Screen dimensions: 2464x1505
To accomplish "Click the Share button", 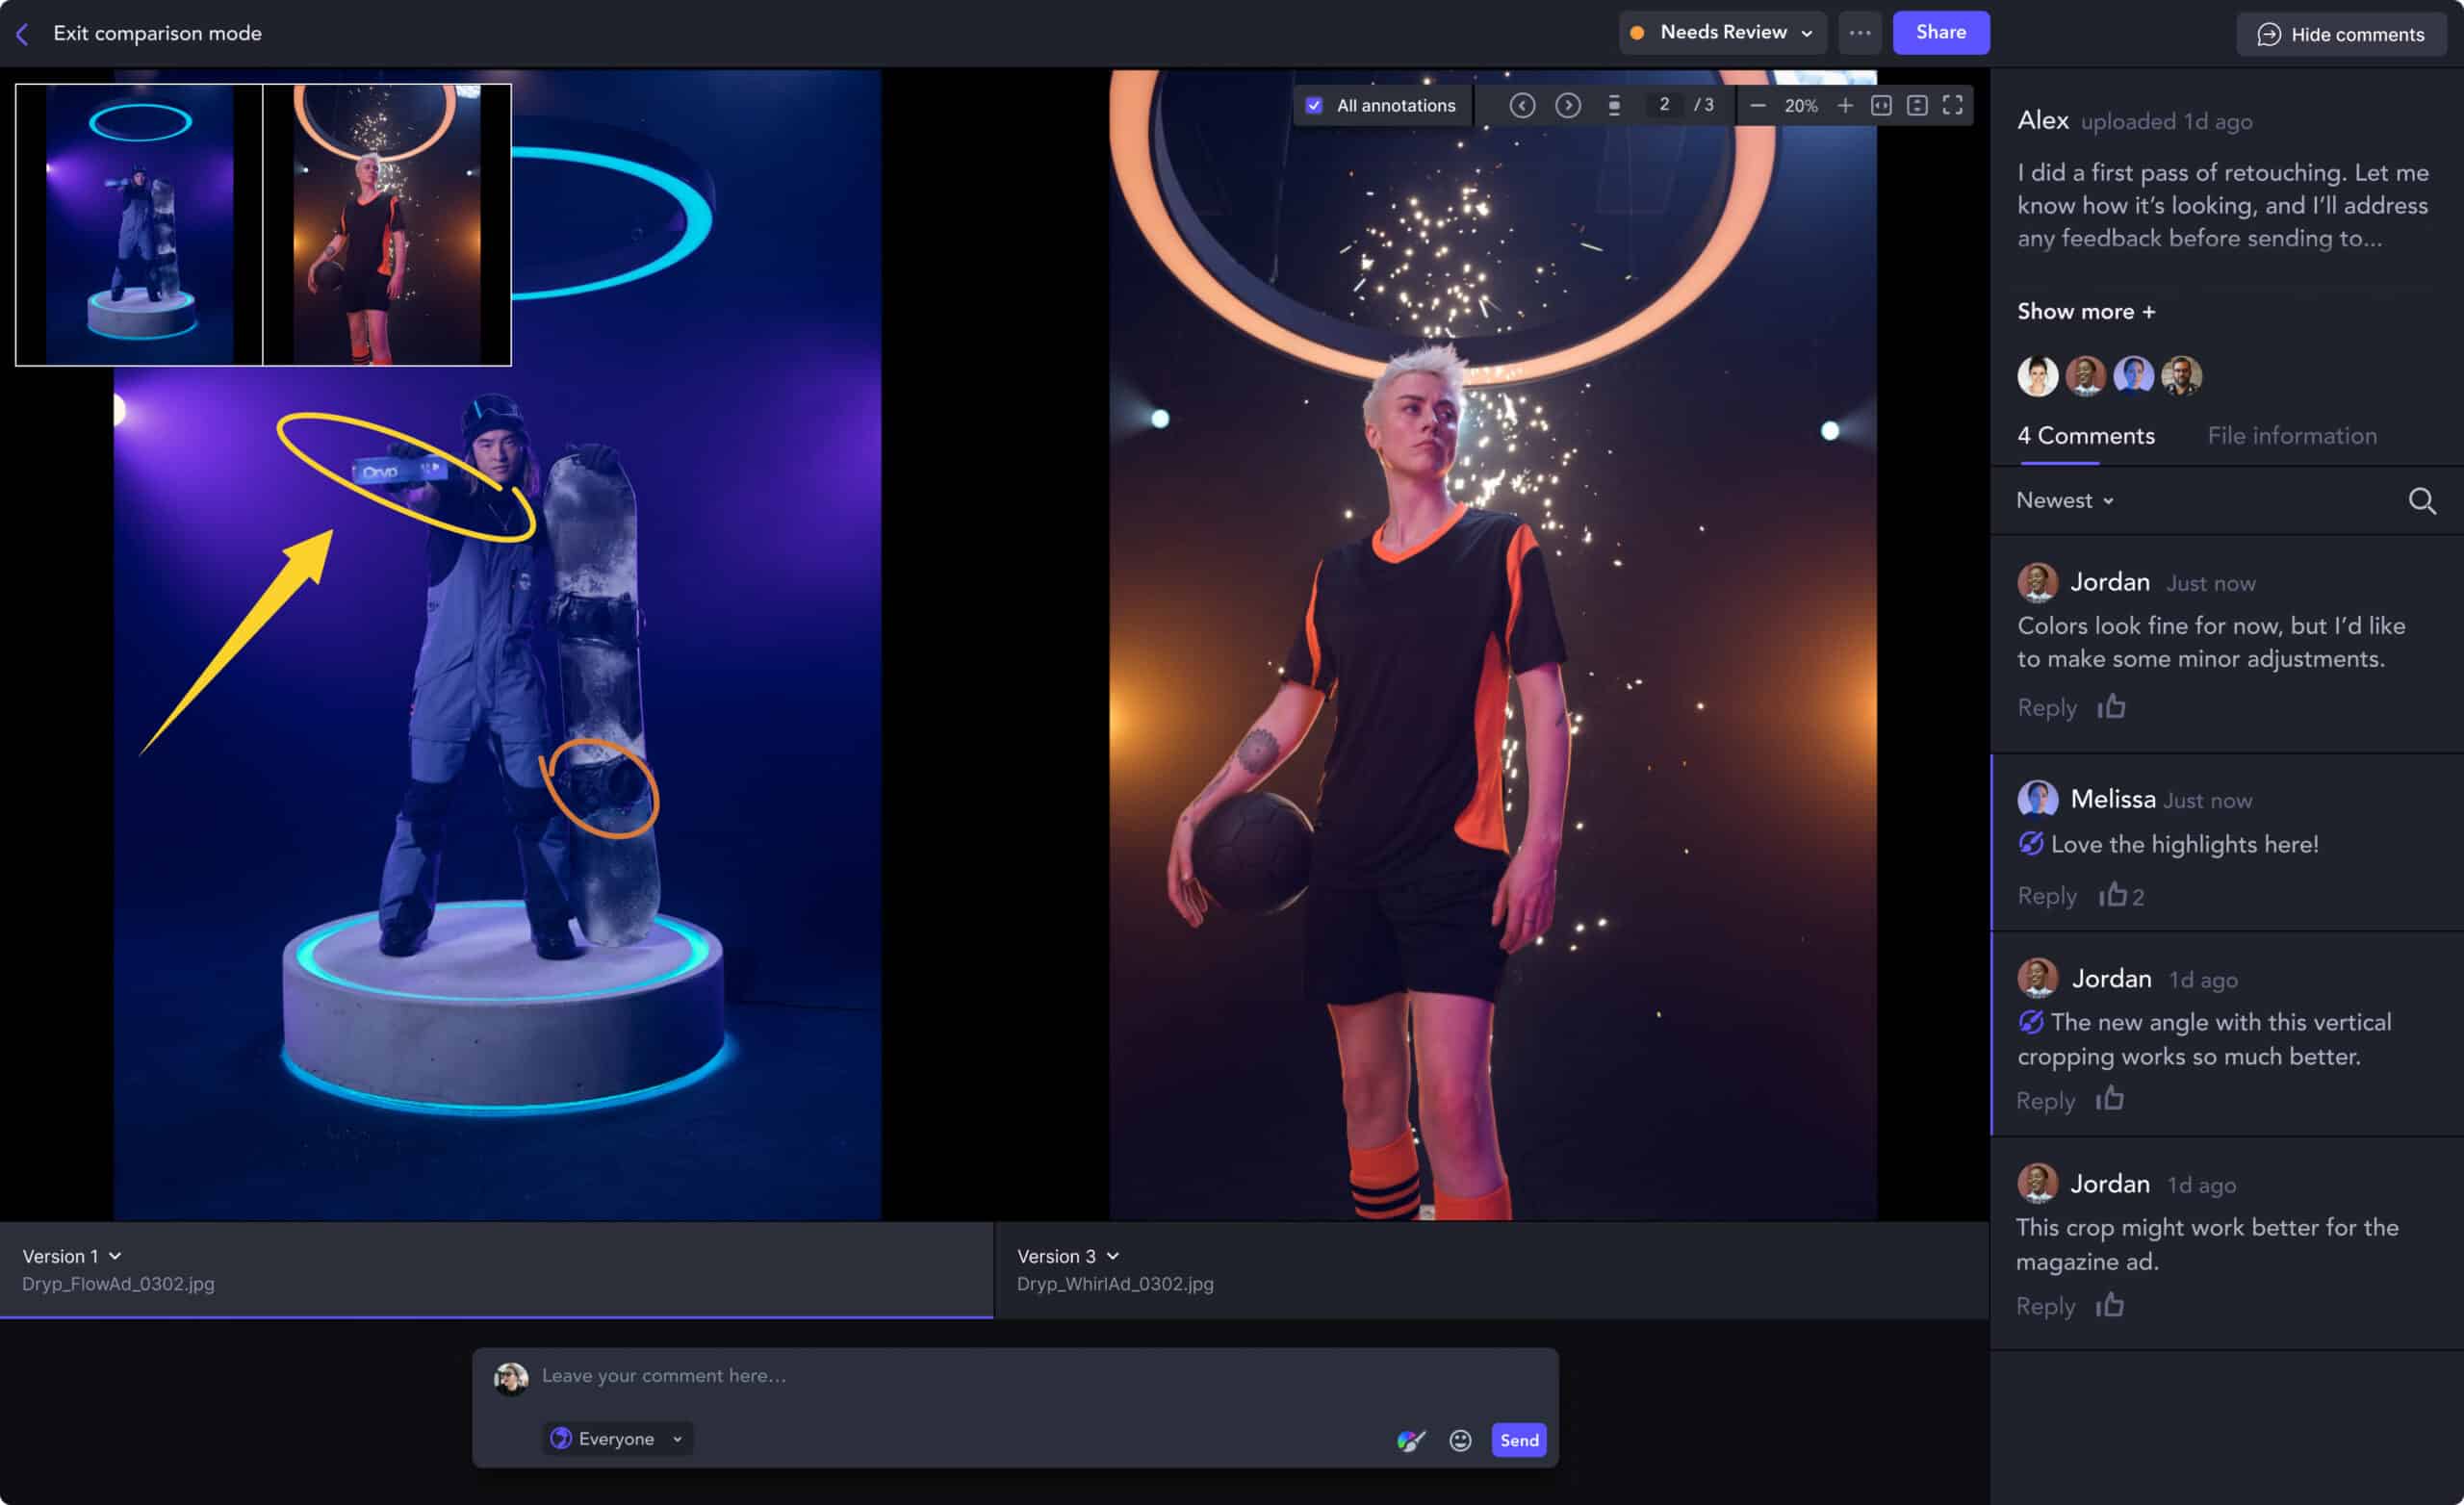I will pyautogui.click(x=1940, y=33).
